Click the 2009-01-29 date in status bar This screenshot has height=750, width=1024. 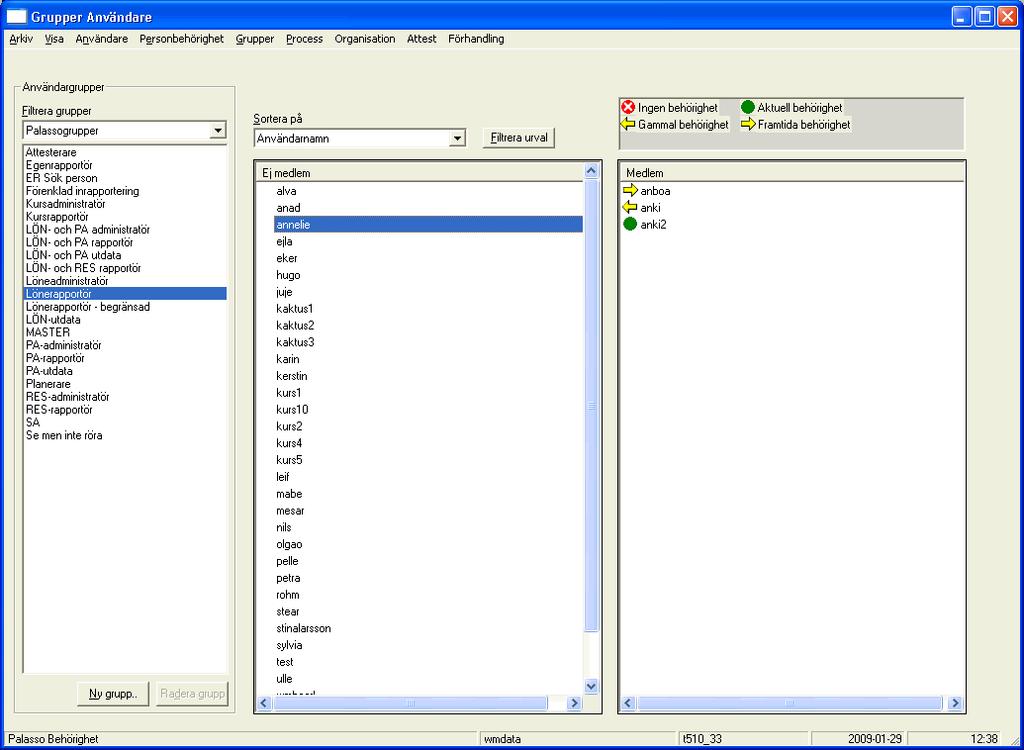(874, 739)
